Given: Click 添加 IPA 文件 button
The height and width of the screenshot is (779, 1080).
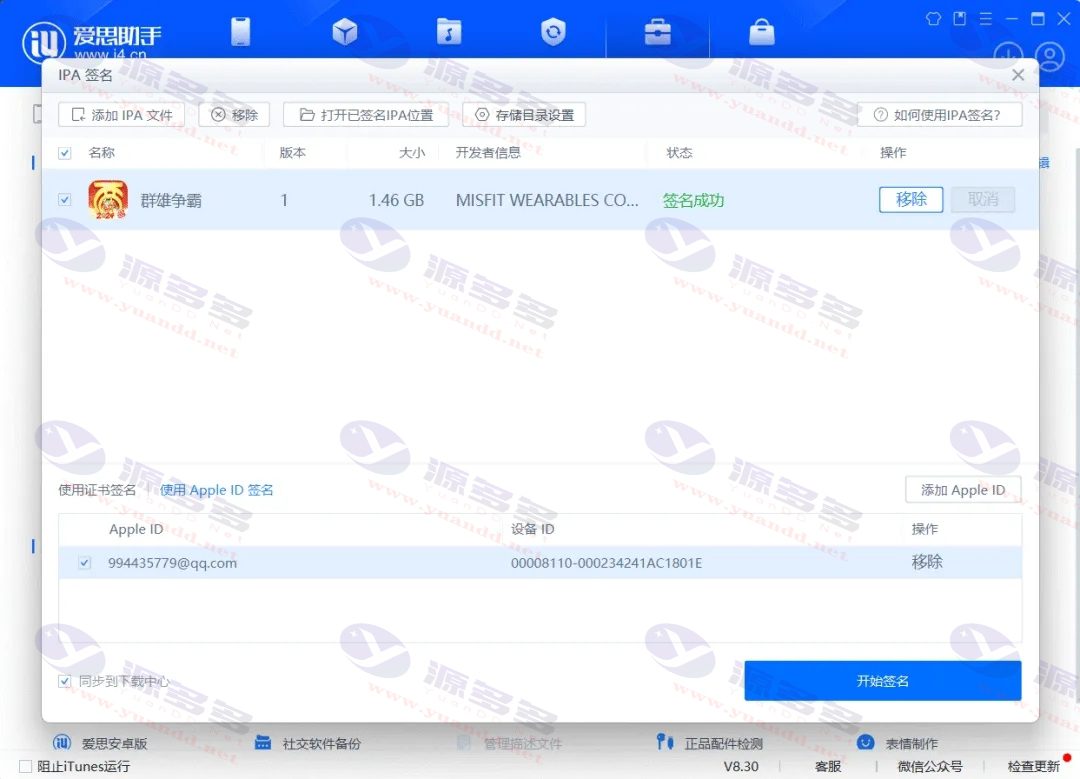Looking at the screenshot, I should coord(121,115).
